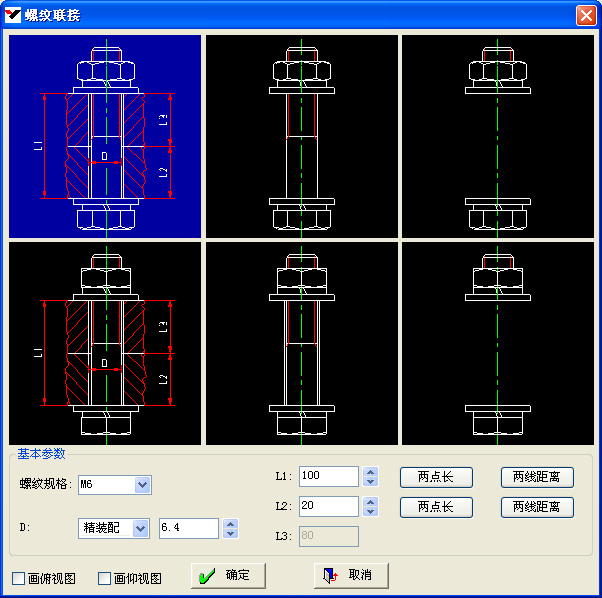Select the top-right bolt connection thumbnail
Screen dimensions: 602x598
(x=497, y=137)
